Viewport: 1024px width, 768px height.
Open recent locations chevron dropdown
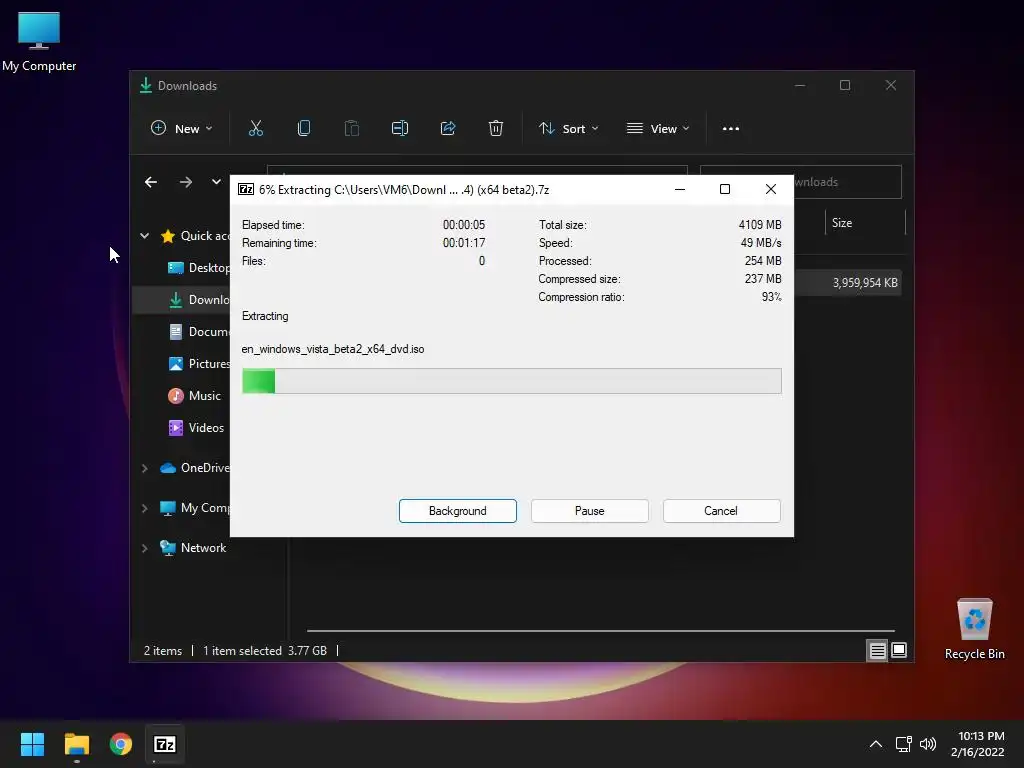click(216, 182)
